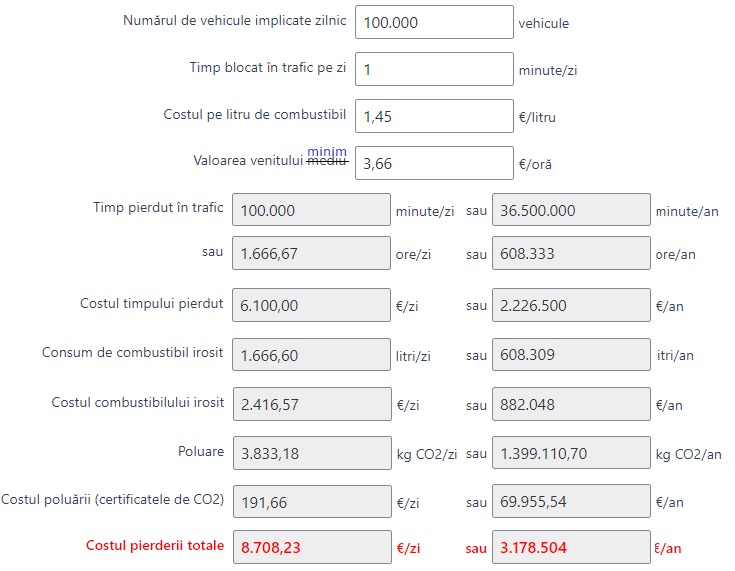This screenshot has height=571, width=735.
Task: Click the 69.955,54 euro per year field
Action: [x=571, y=502]
